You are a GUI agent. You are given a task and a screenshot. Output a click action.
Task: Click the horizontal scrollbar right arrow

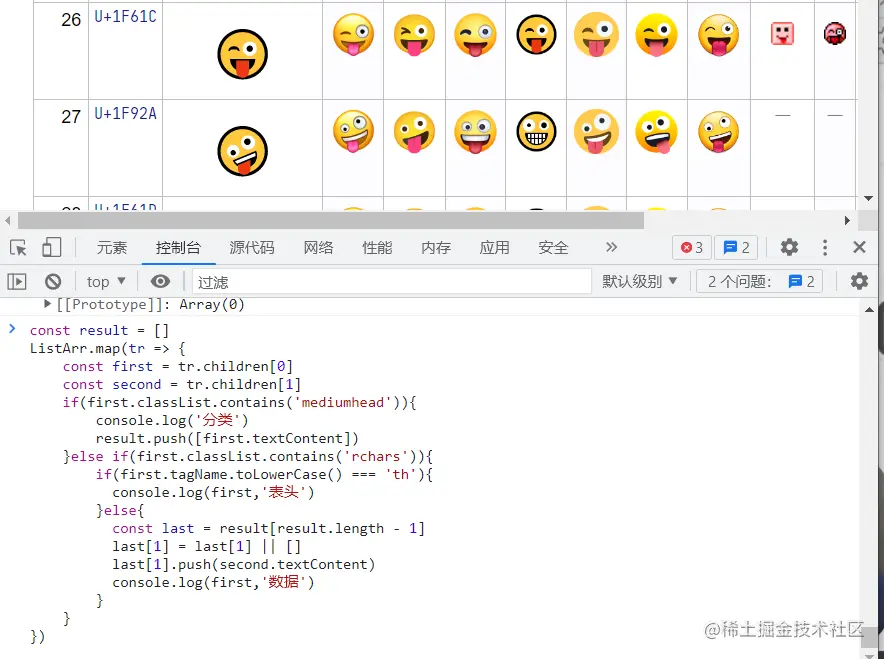847,220
